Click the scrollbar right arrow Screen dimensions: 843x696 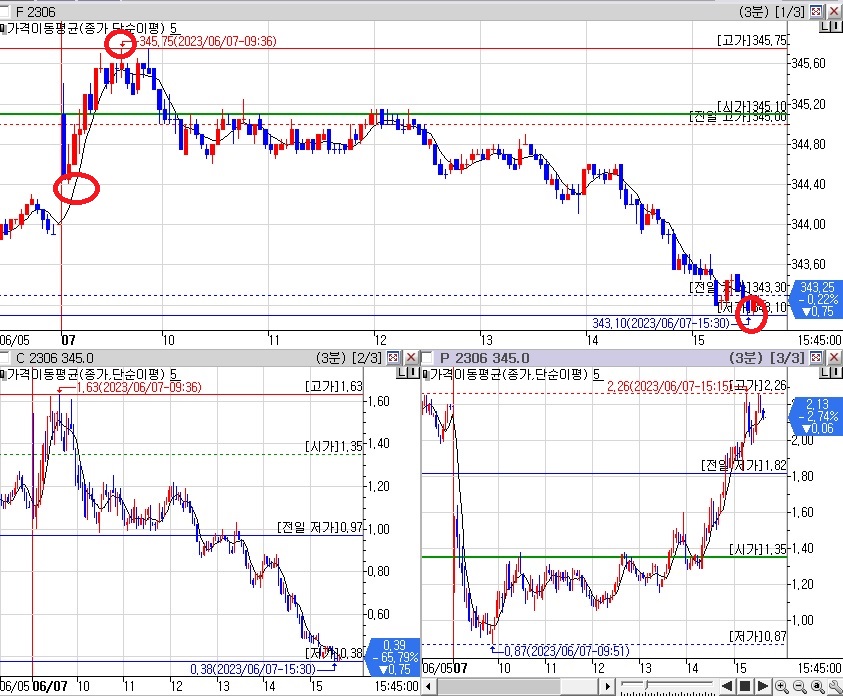[x=608, y=686]
